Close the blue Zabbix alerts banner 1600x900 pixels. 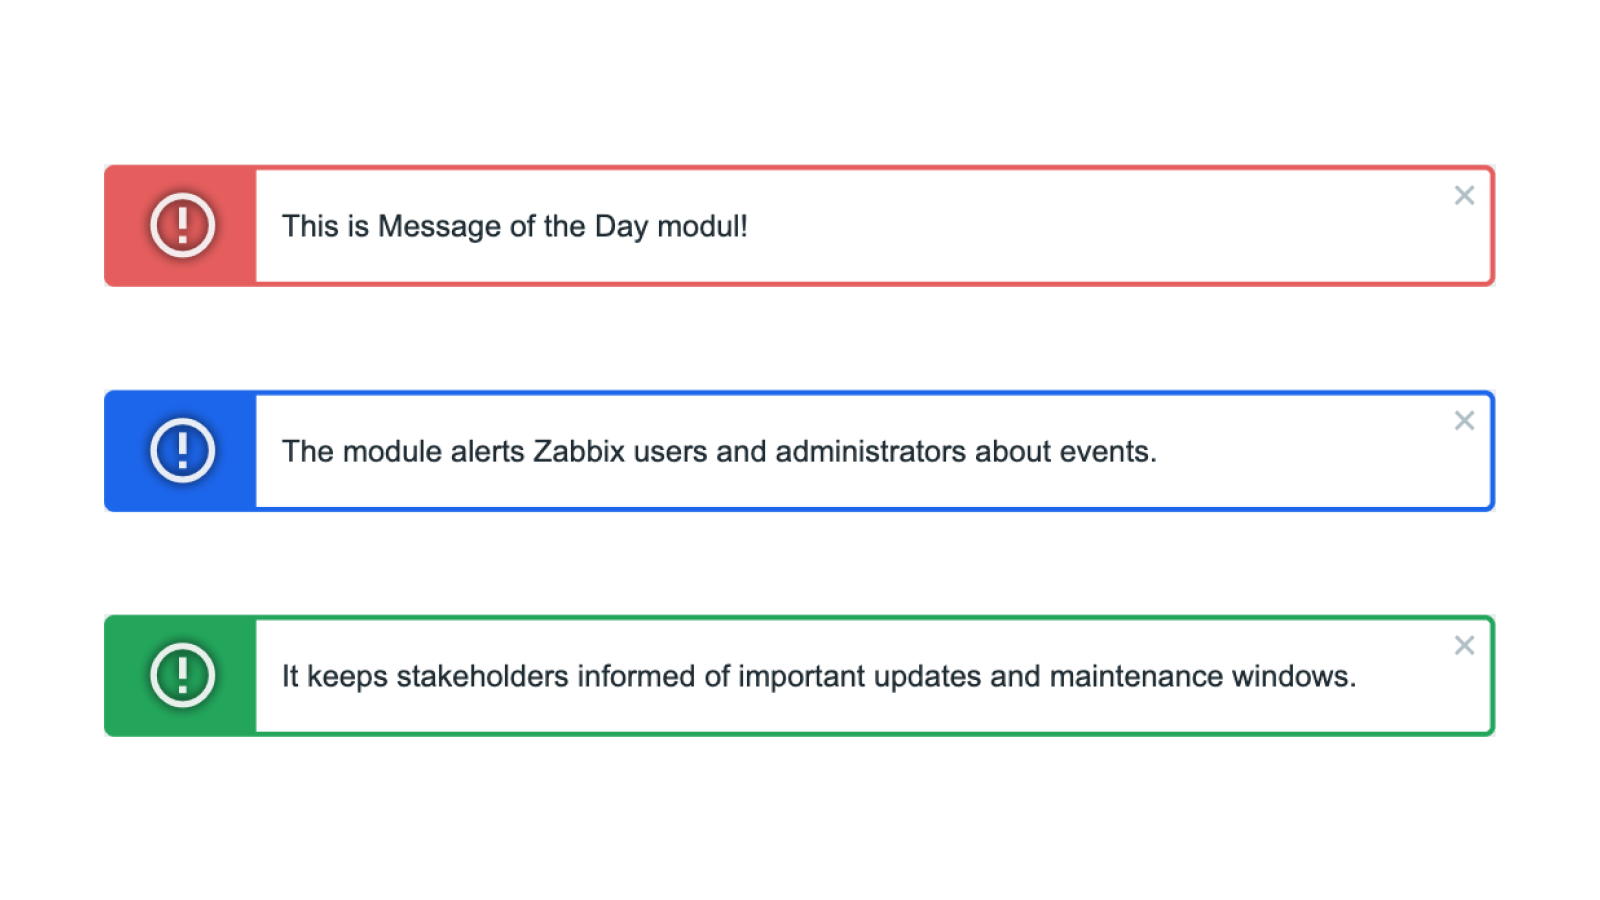pyautogui.click(x=1464, y=421)
